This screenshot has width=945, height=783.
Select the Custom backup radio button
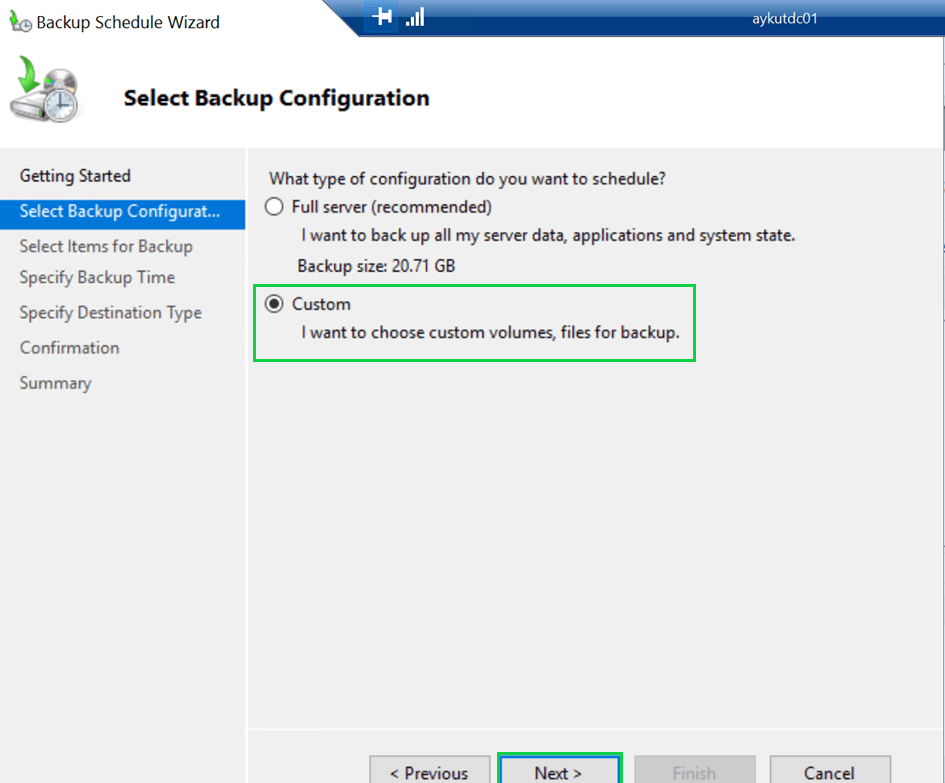click(x=274, y=304)
